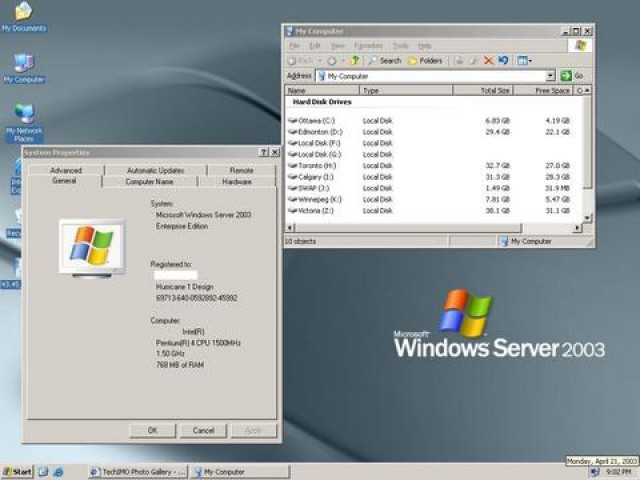
Task: Select the SWAP (J:) drive icon
Action: coord(292,188)
